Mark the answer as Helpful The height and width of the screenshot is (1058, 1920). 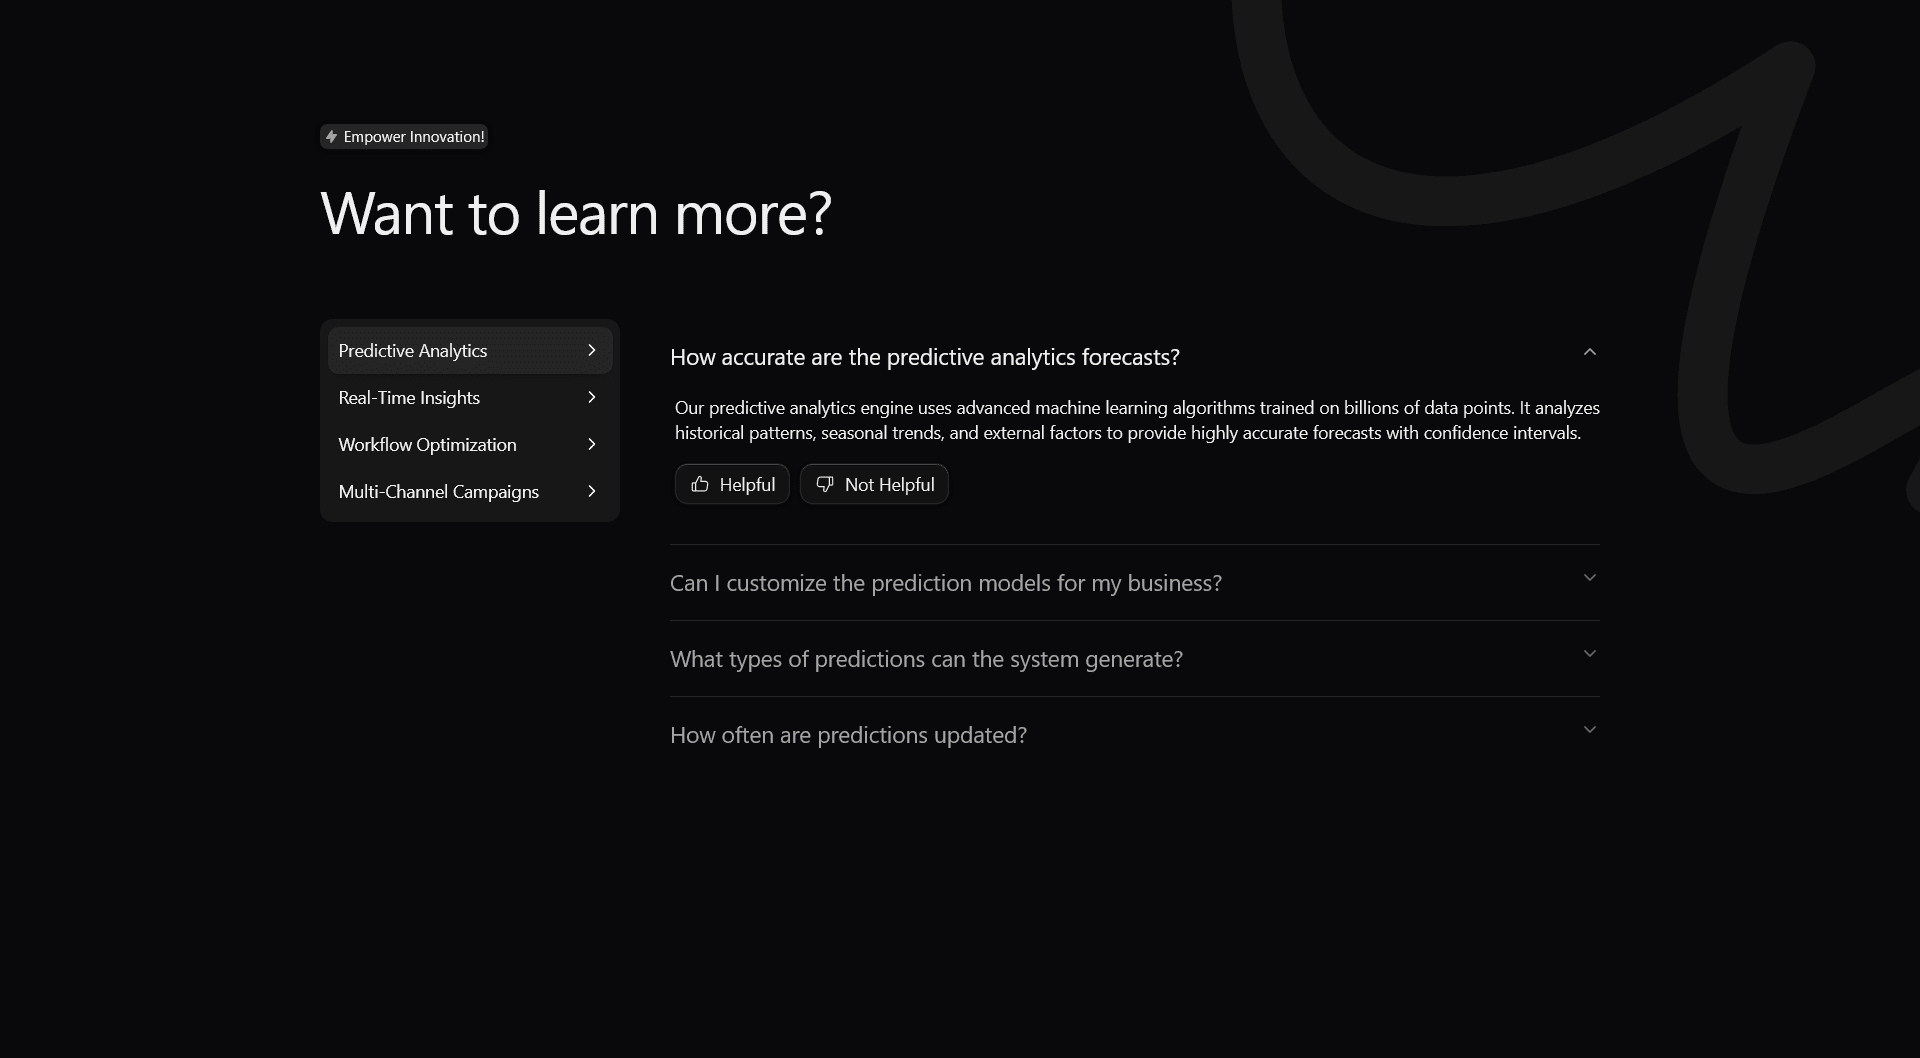(732, 484)
